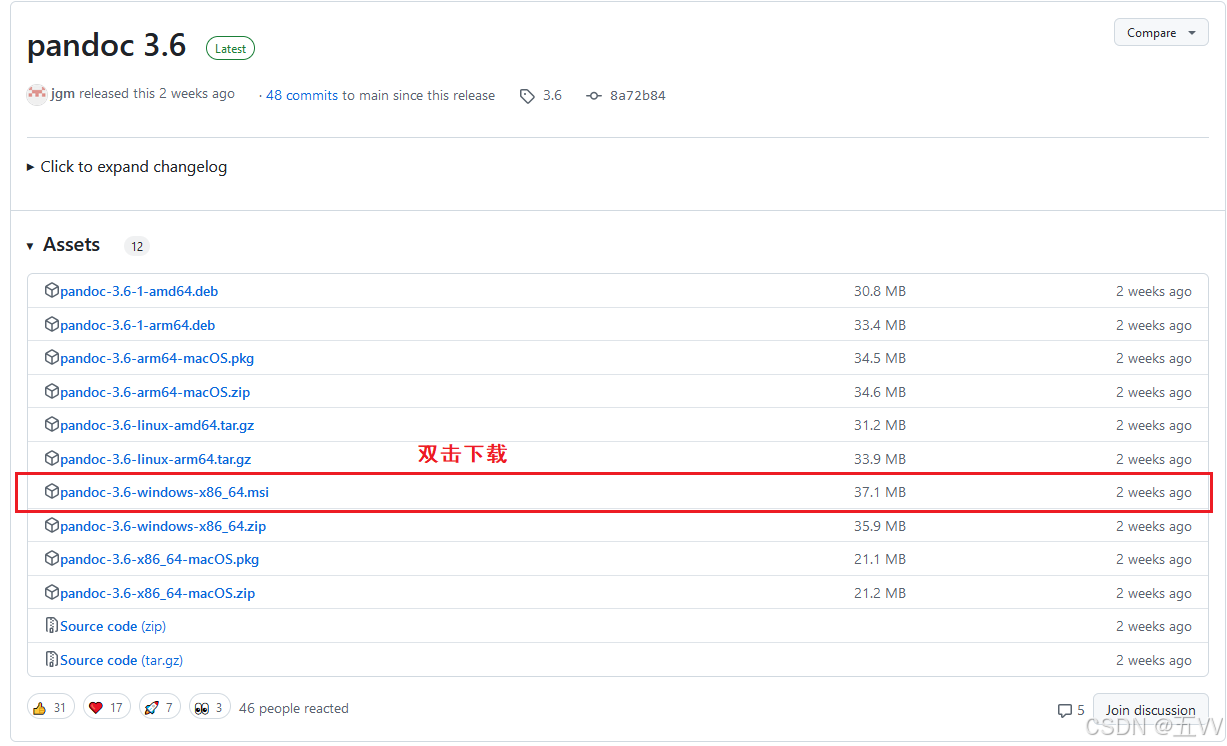Click the 46 people reacted text
This screenshot has width=1227, height=746.
294,708
